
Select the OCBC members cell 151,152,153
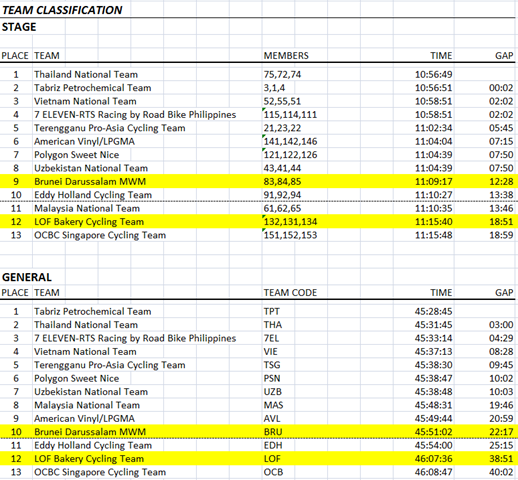[x=290, y=235]
